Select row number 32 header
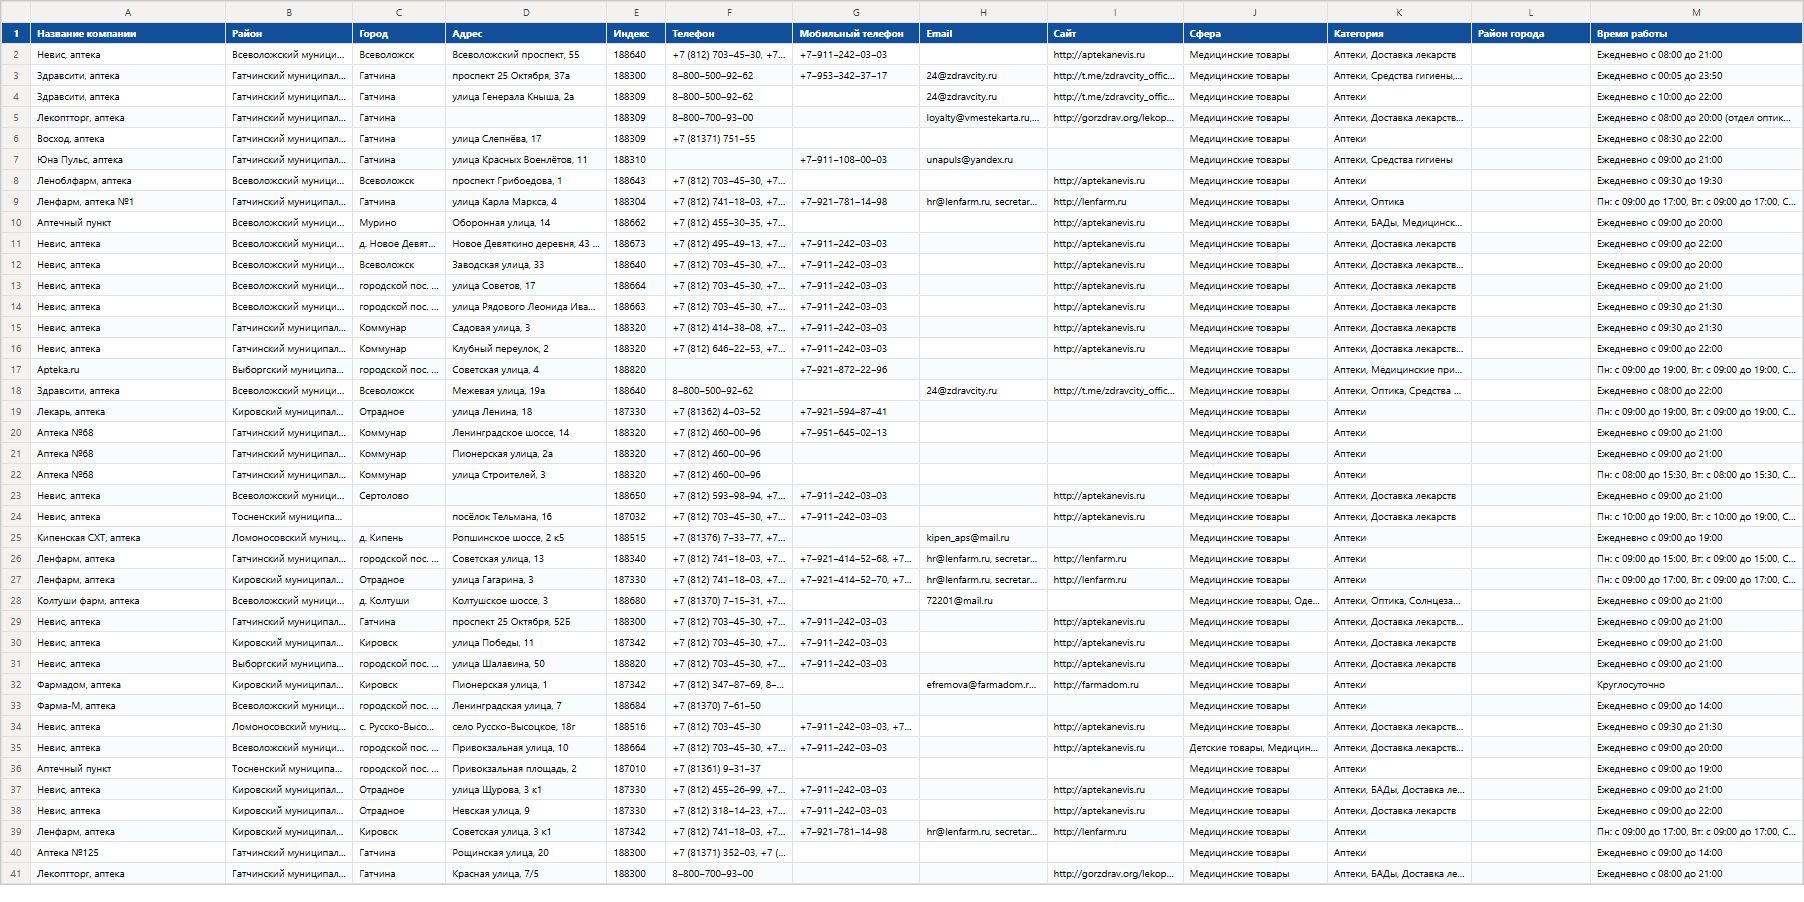 click(x=16, y=685)
